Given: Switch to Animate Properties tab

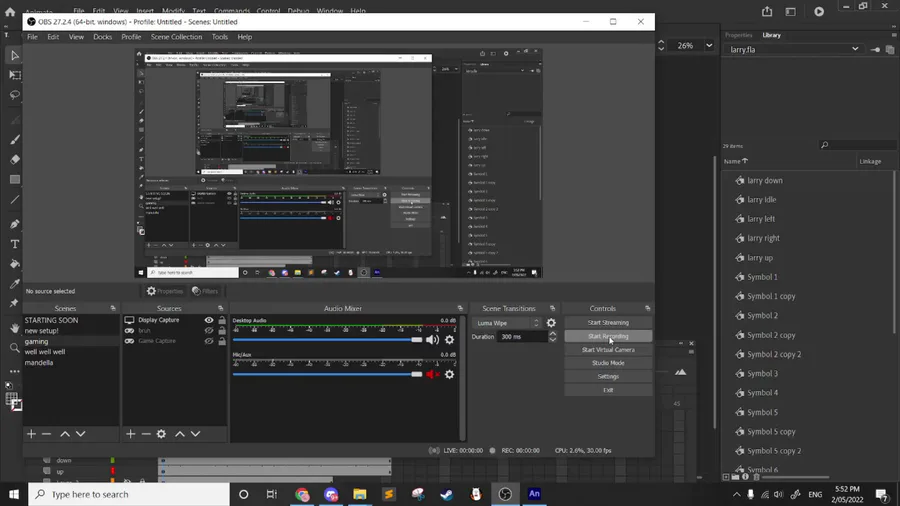Looking at the screenshot, I should [738, 35].
